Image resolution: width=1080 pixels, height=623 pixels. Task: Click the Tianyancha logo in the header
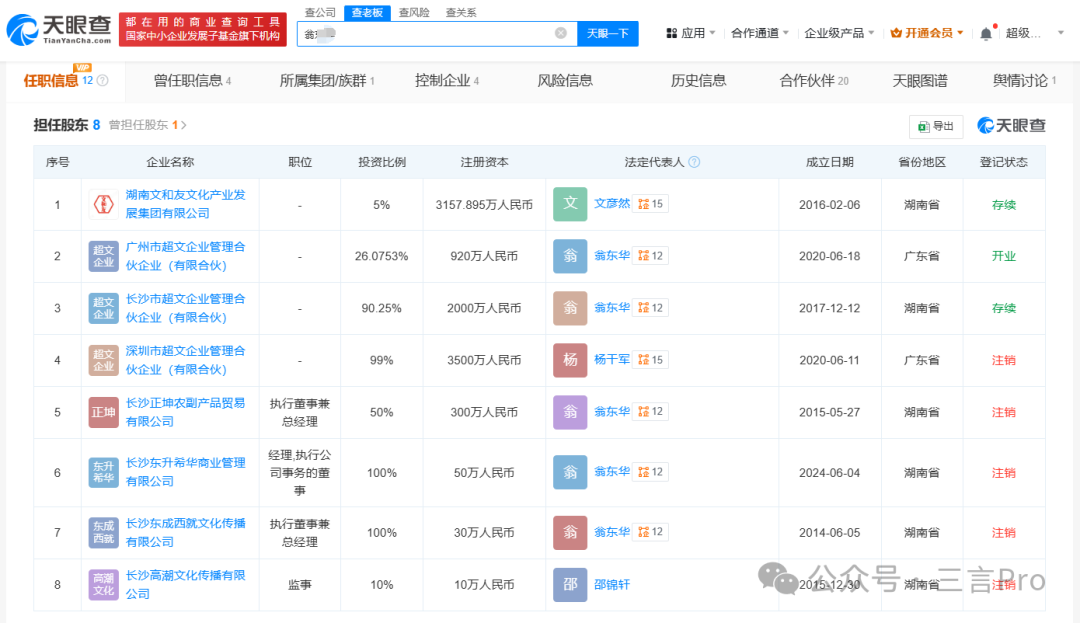tap(58, 31)
